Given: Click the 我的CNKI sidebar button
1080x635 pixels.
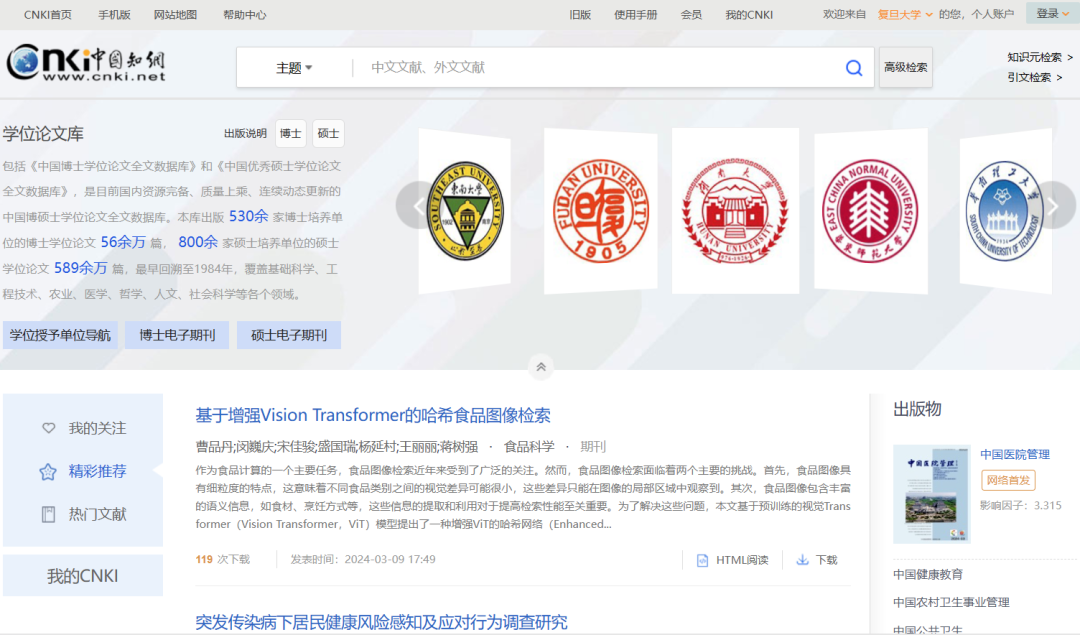Looking at the screenshot, I should (x=83, y=576).
